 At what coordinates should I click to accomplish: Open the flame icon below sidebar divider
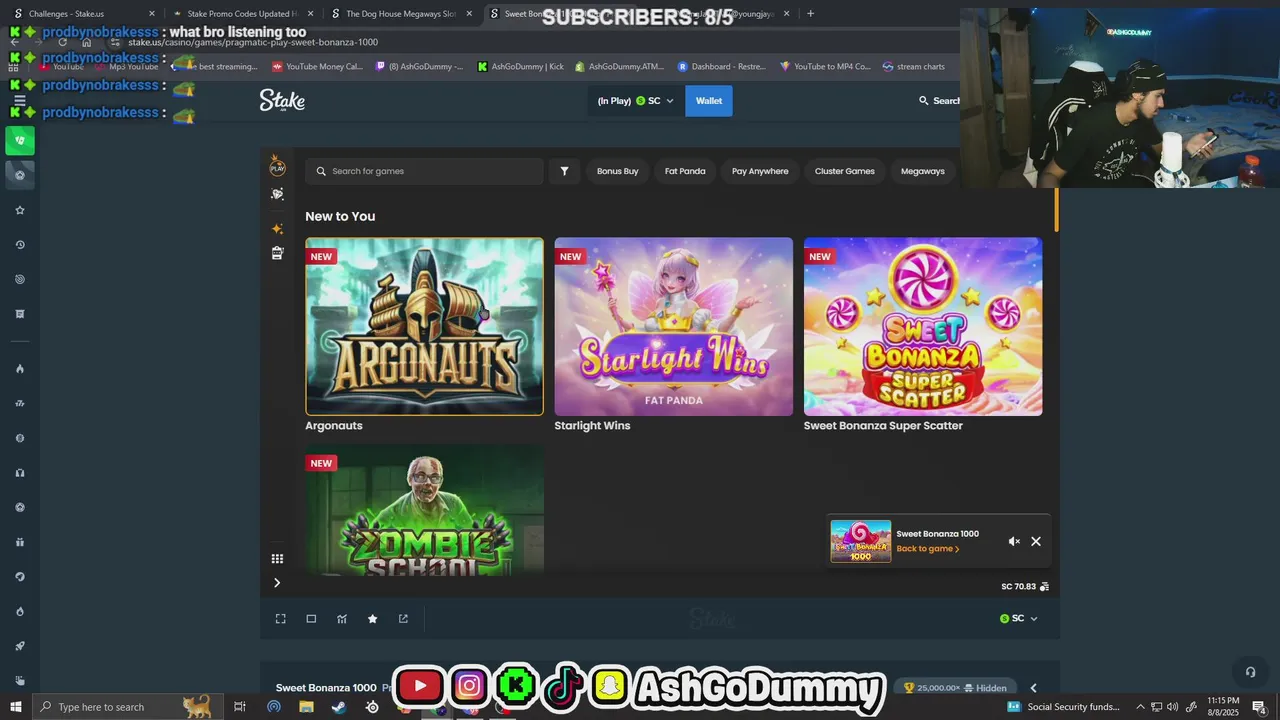coord(20,369)
